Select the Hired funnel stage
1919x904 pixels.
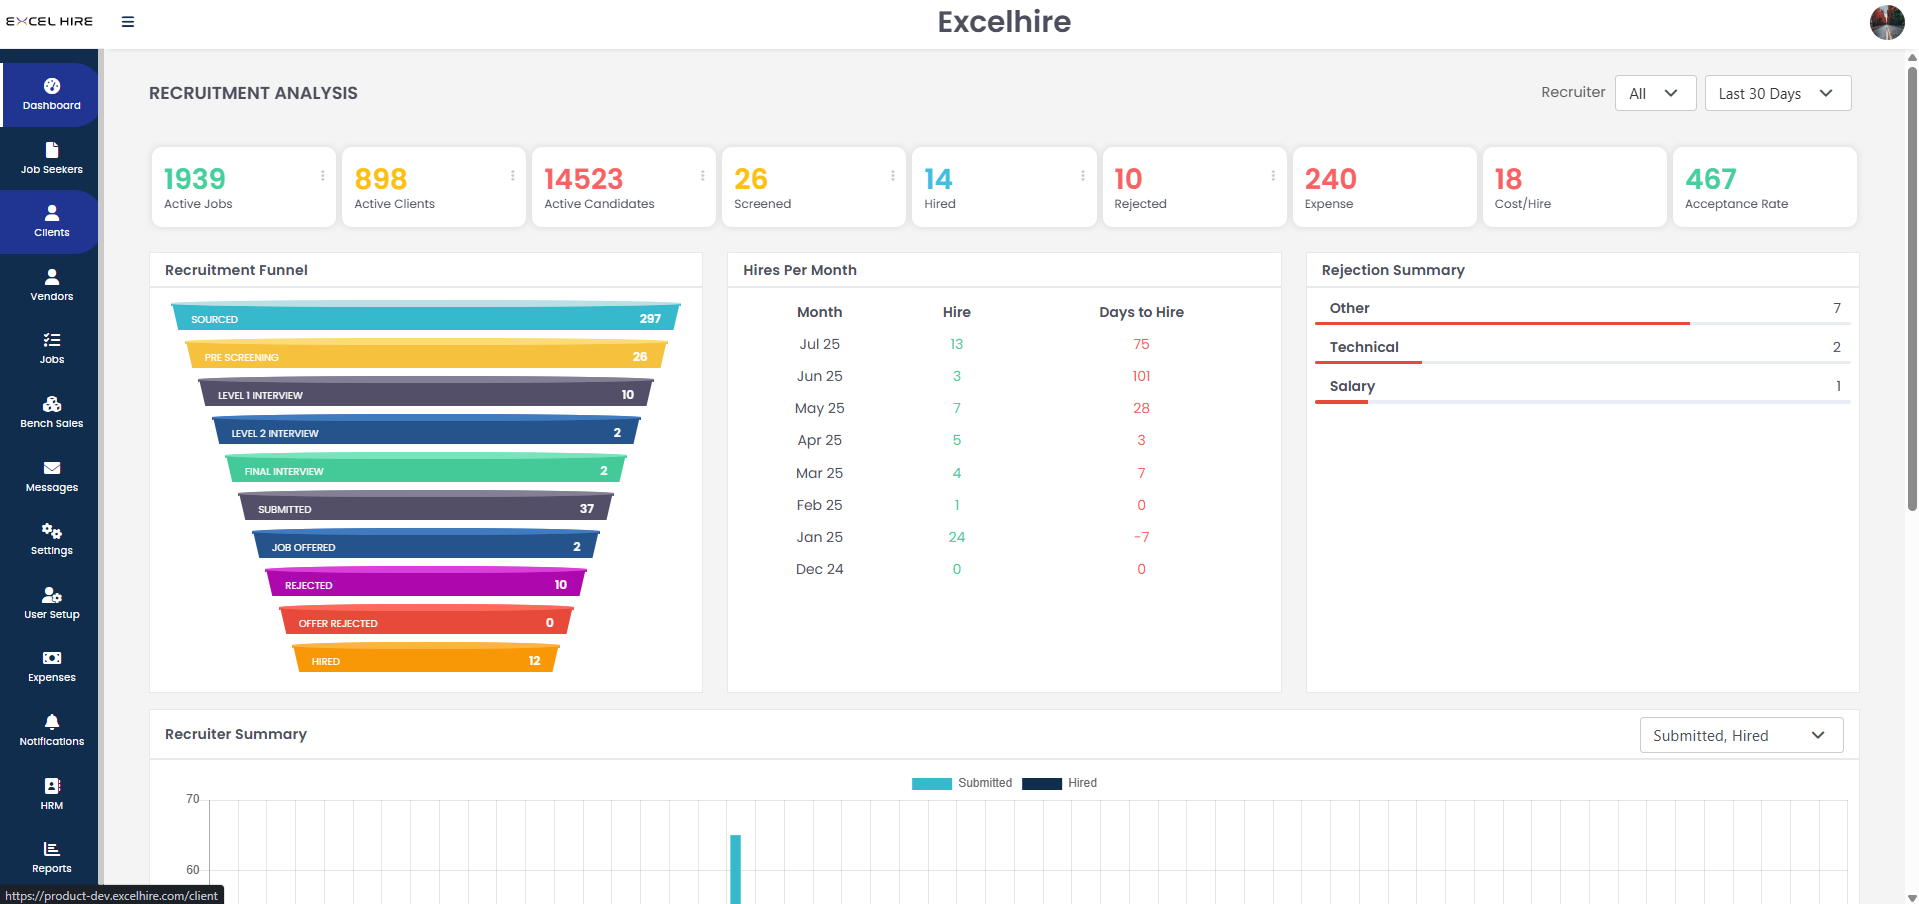pos(426,659)
